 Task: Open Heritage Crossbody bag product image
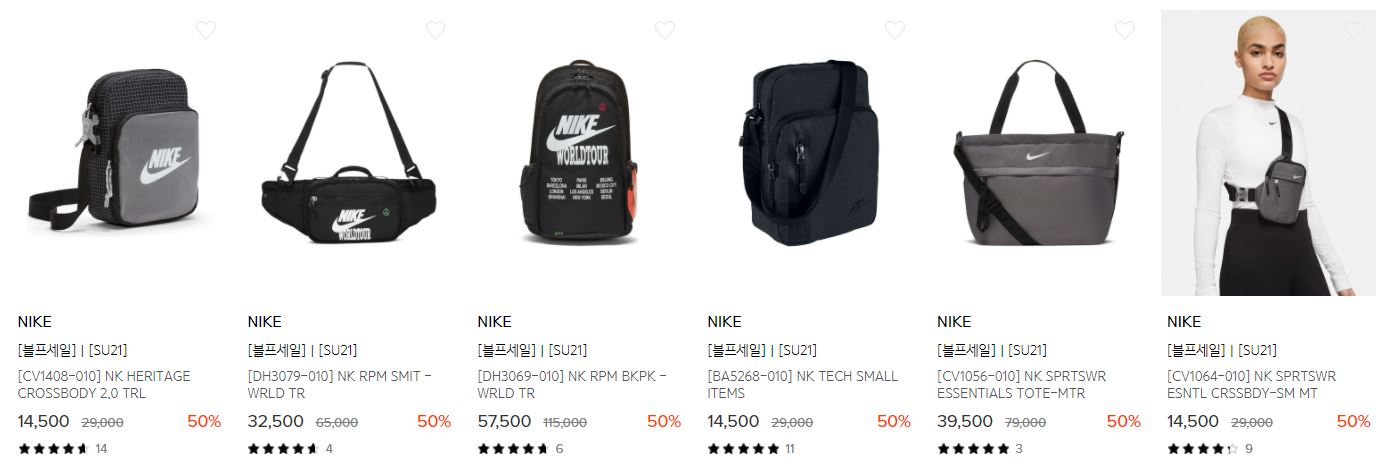click(119, 153)
